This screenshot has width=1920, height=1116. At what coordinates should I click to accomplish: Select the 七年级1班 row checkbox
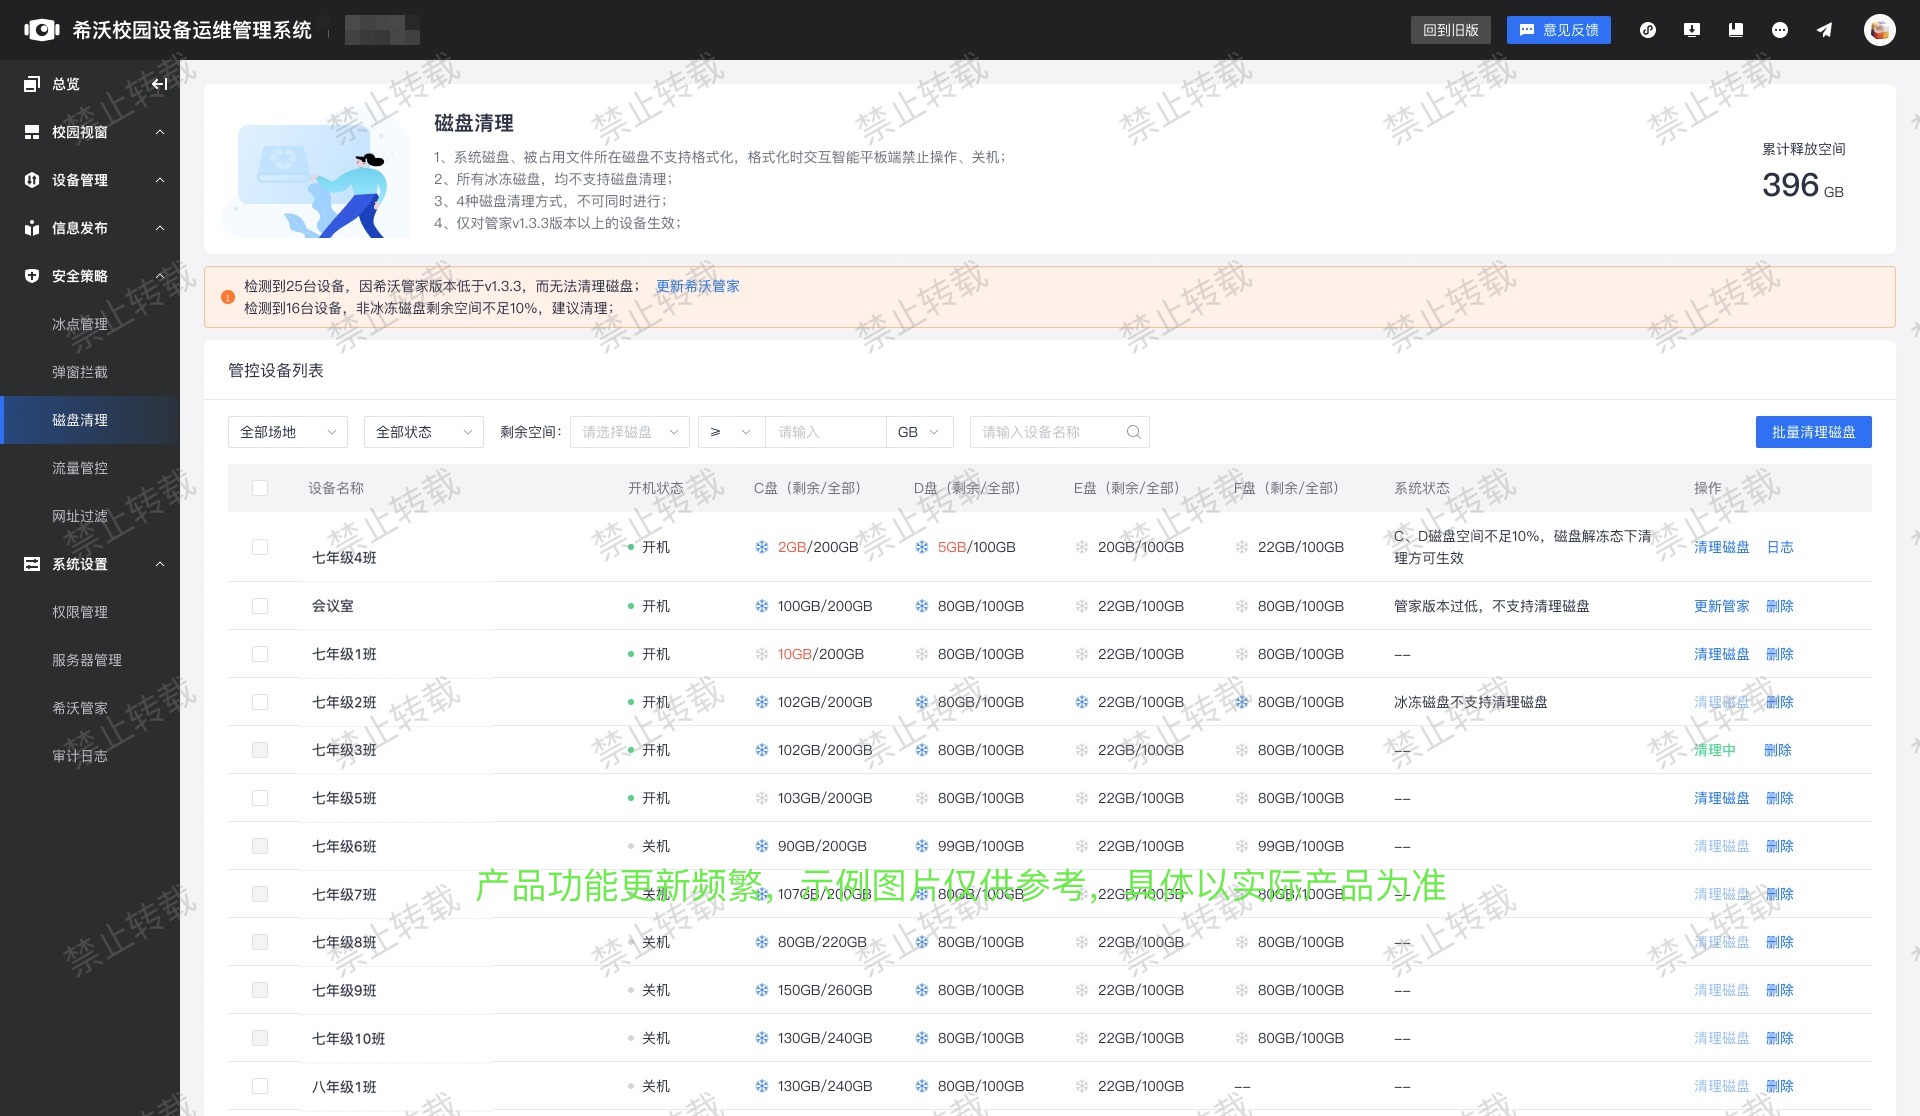[x=260, y=654]
